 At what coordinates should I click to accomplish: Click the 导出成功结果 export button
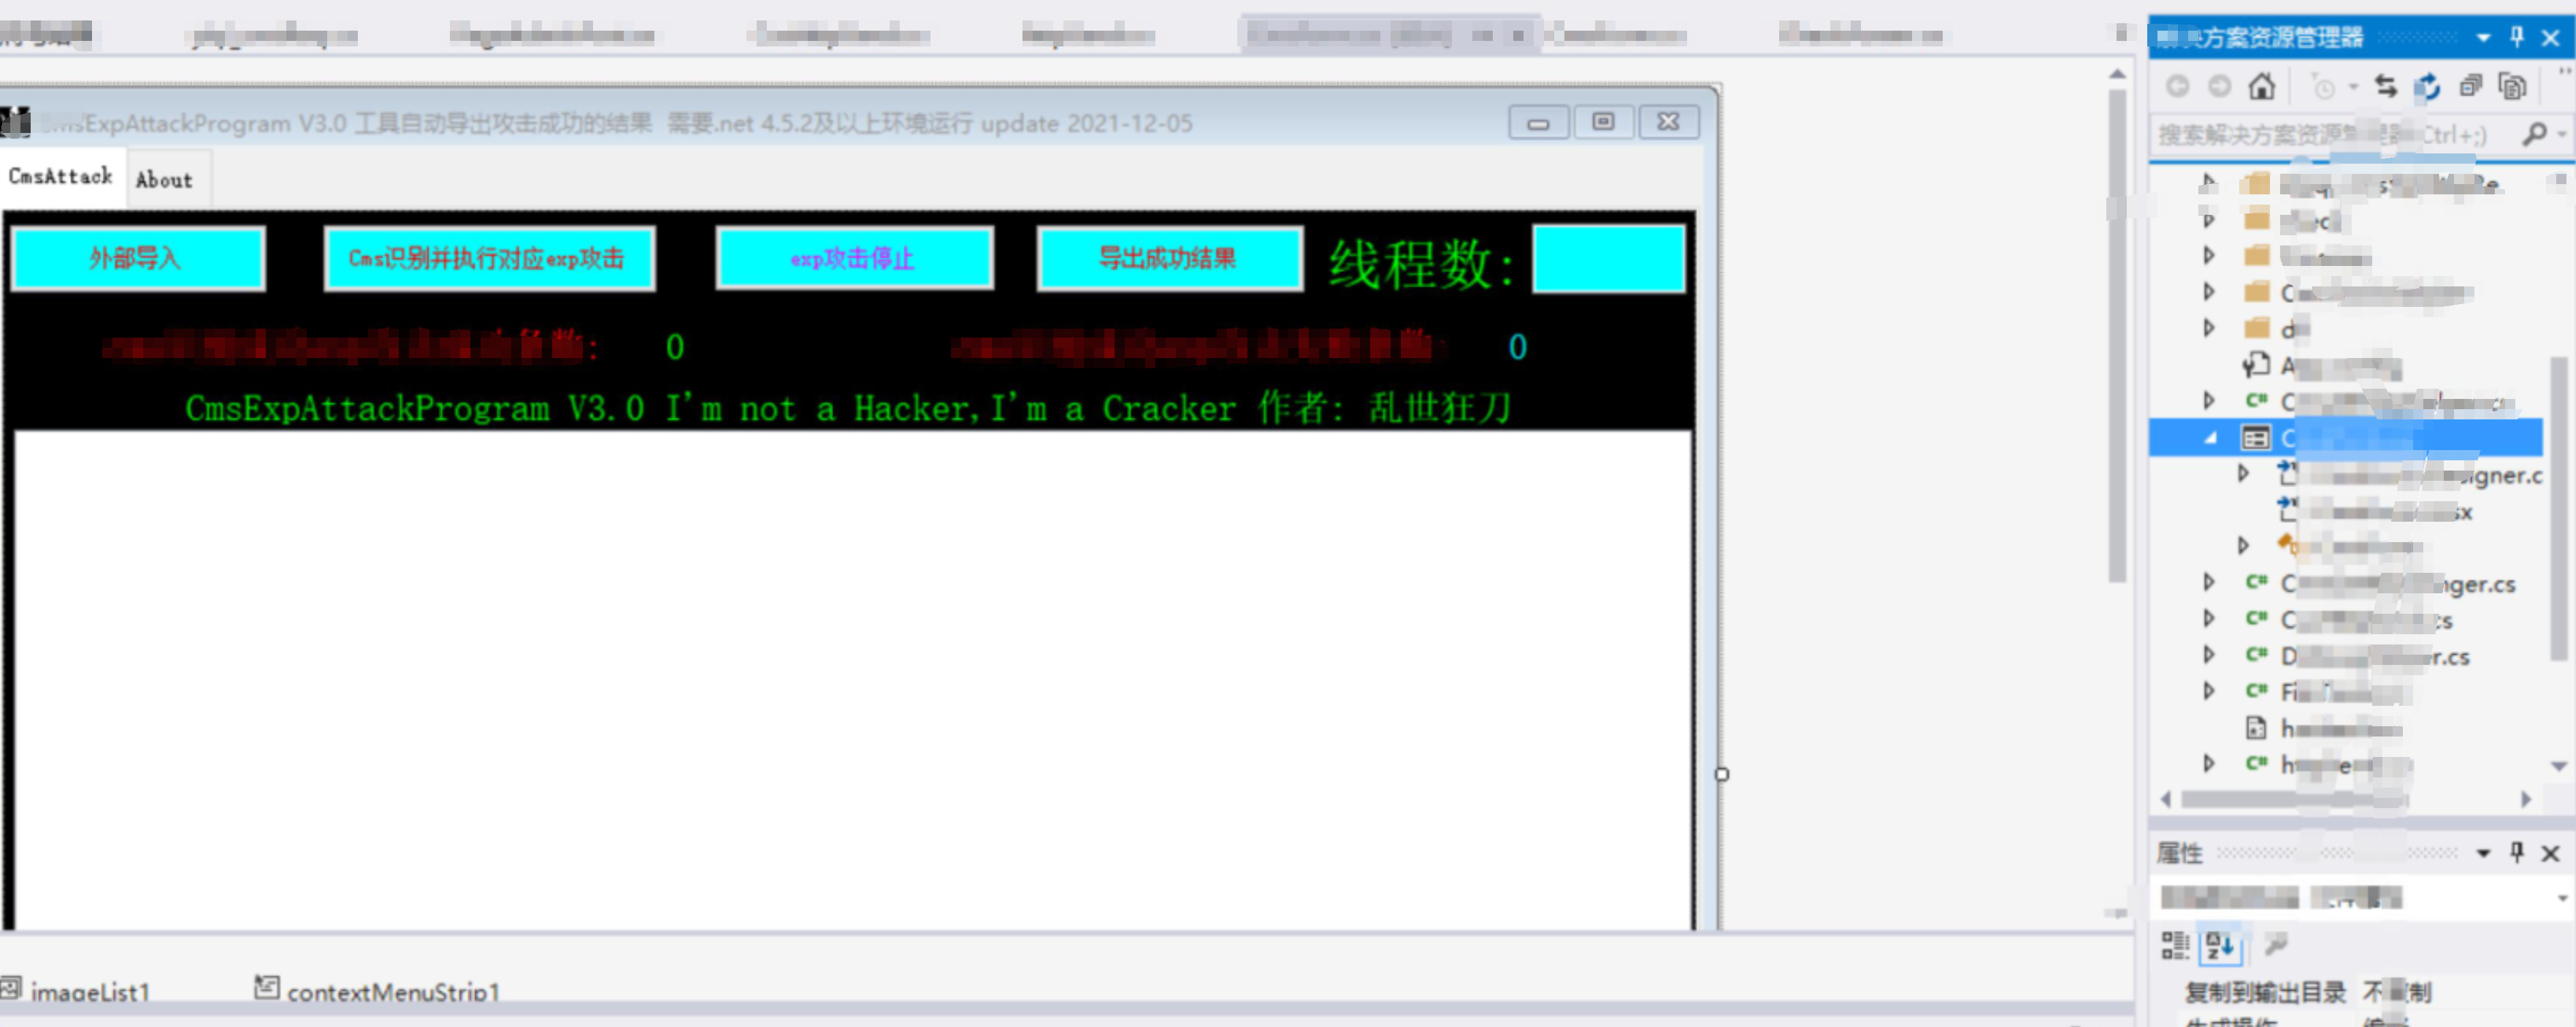(1166, 258)
